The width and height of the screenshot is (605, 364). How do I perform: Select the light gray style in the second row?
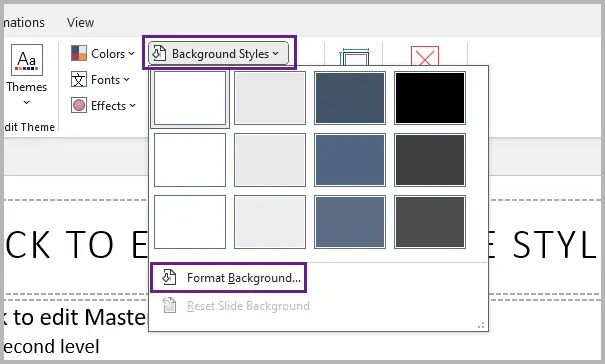point(270,160)
